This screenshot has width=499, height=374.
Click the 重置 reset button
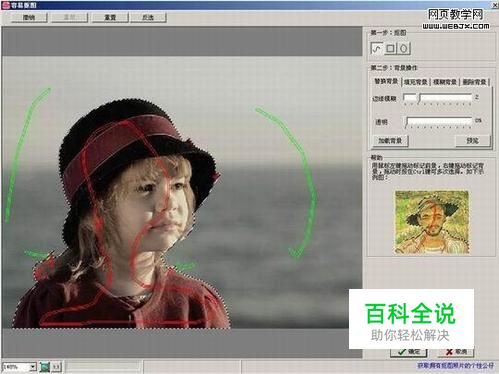point(110,17)
